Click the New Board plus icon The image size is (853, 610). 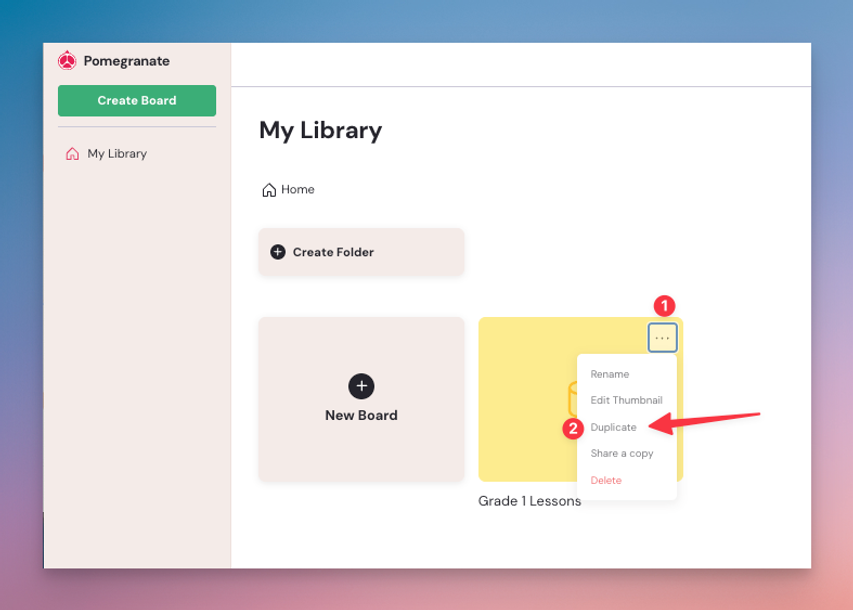coord(361,386)
